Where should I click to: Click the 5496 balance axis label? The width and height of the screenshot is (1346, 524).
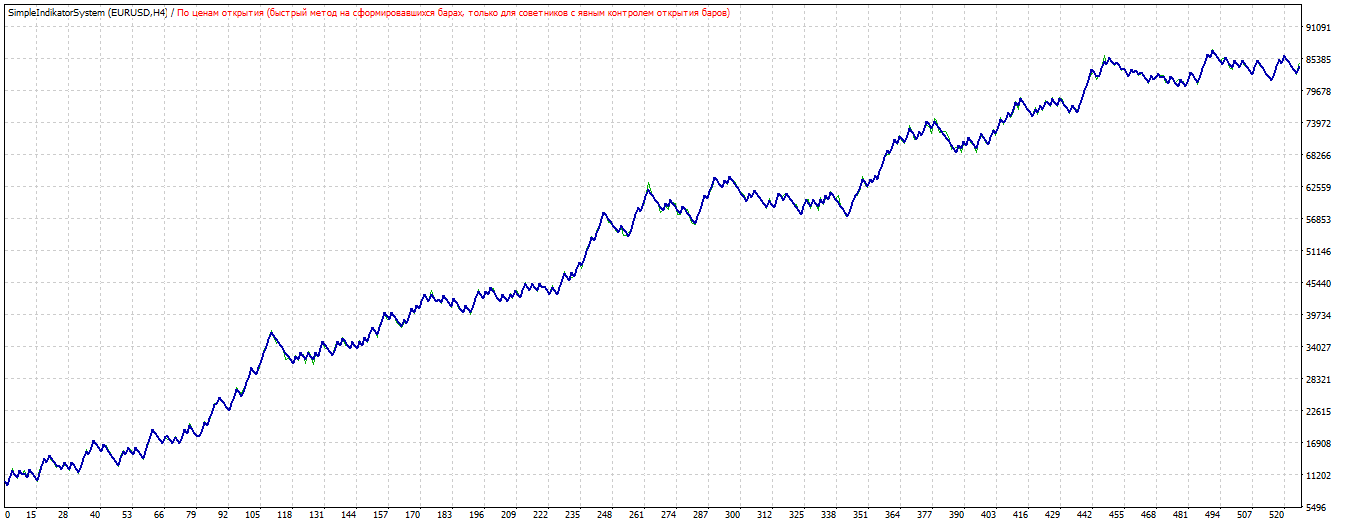pos(1317,508)
